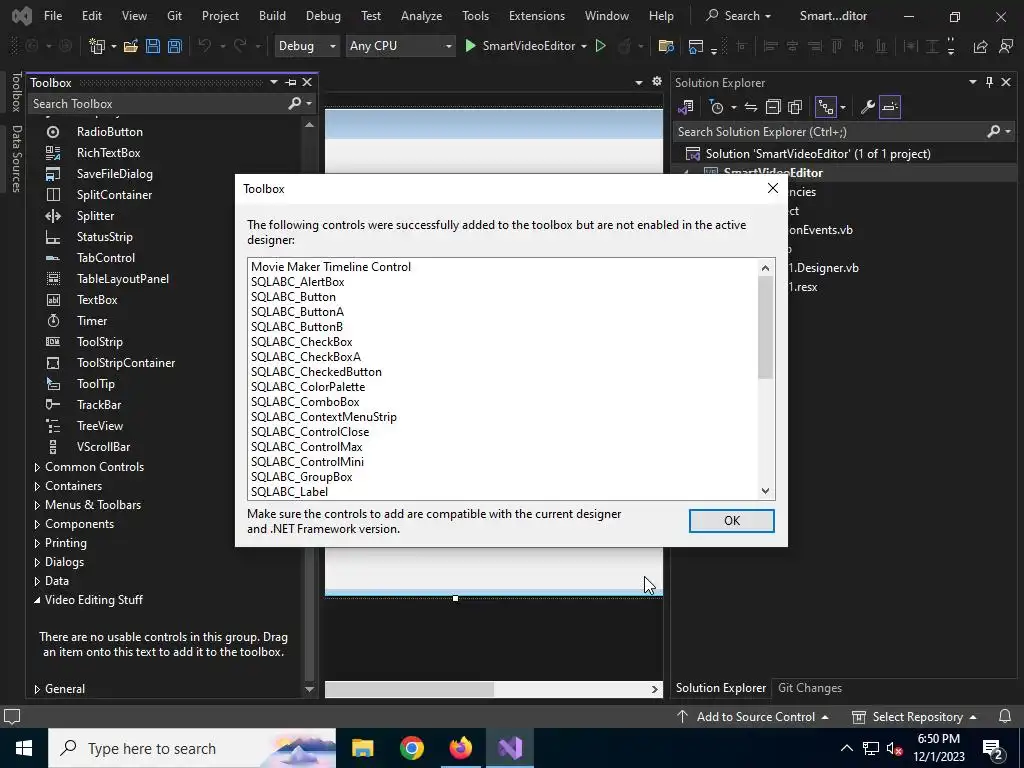Click the Search Toolbox field
Viewport: 1024px width, 768px height.
click(160, 104)
